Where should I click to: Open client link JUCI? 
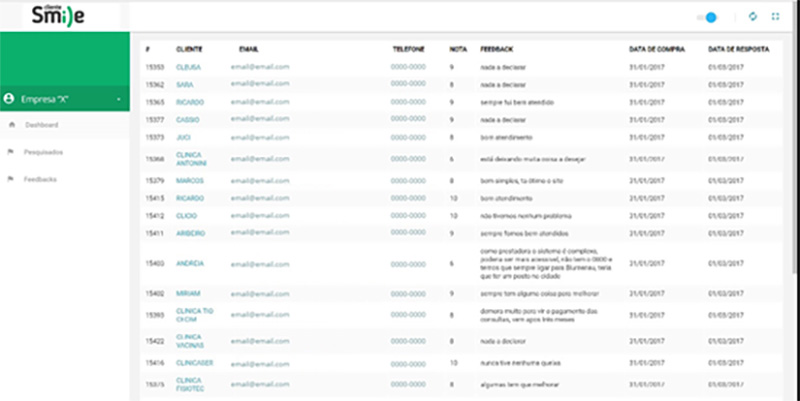tap(183, 138)
